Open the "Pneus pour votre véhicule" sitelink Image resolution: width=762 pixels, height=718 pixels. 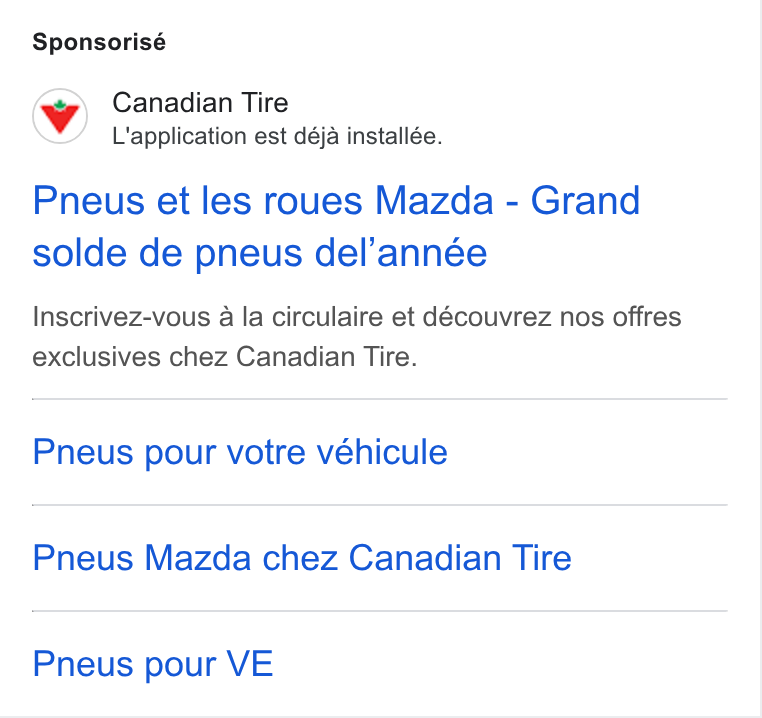point(240,453)
